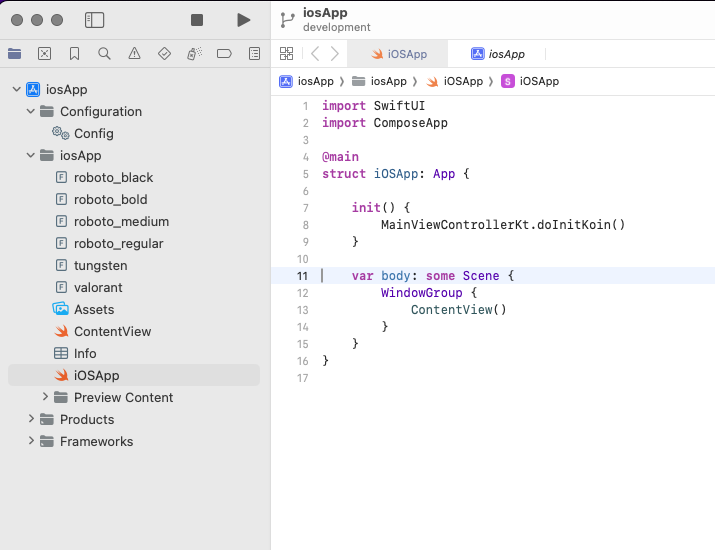Click the var body declaration line
Screen dimensions: 715x550
coord(433,276)
